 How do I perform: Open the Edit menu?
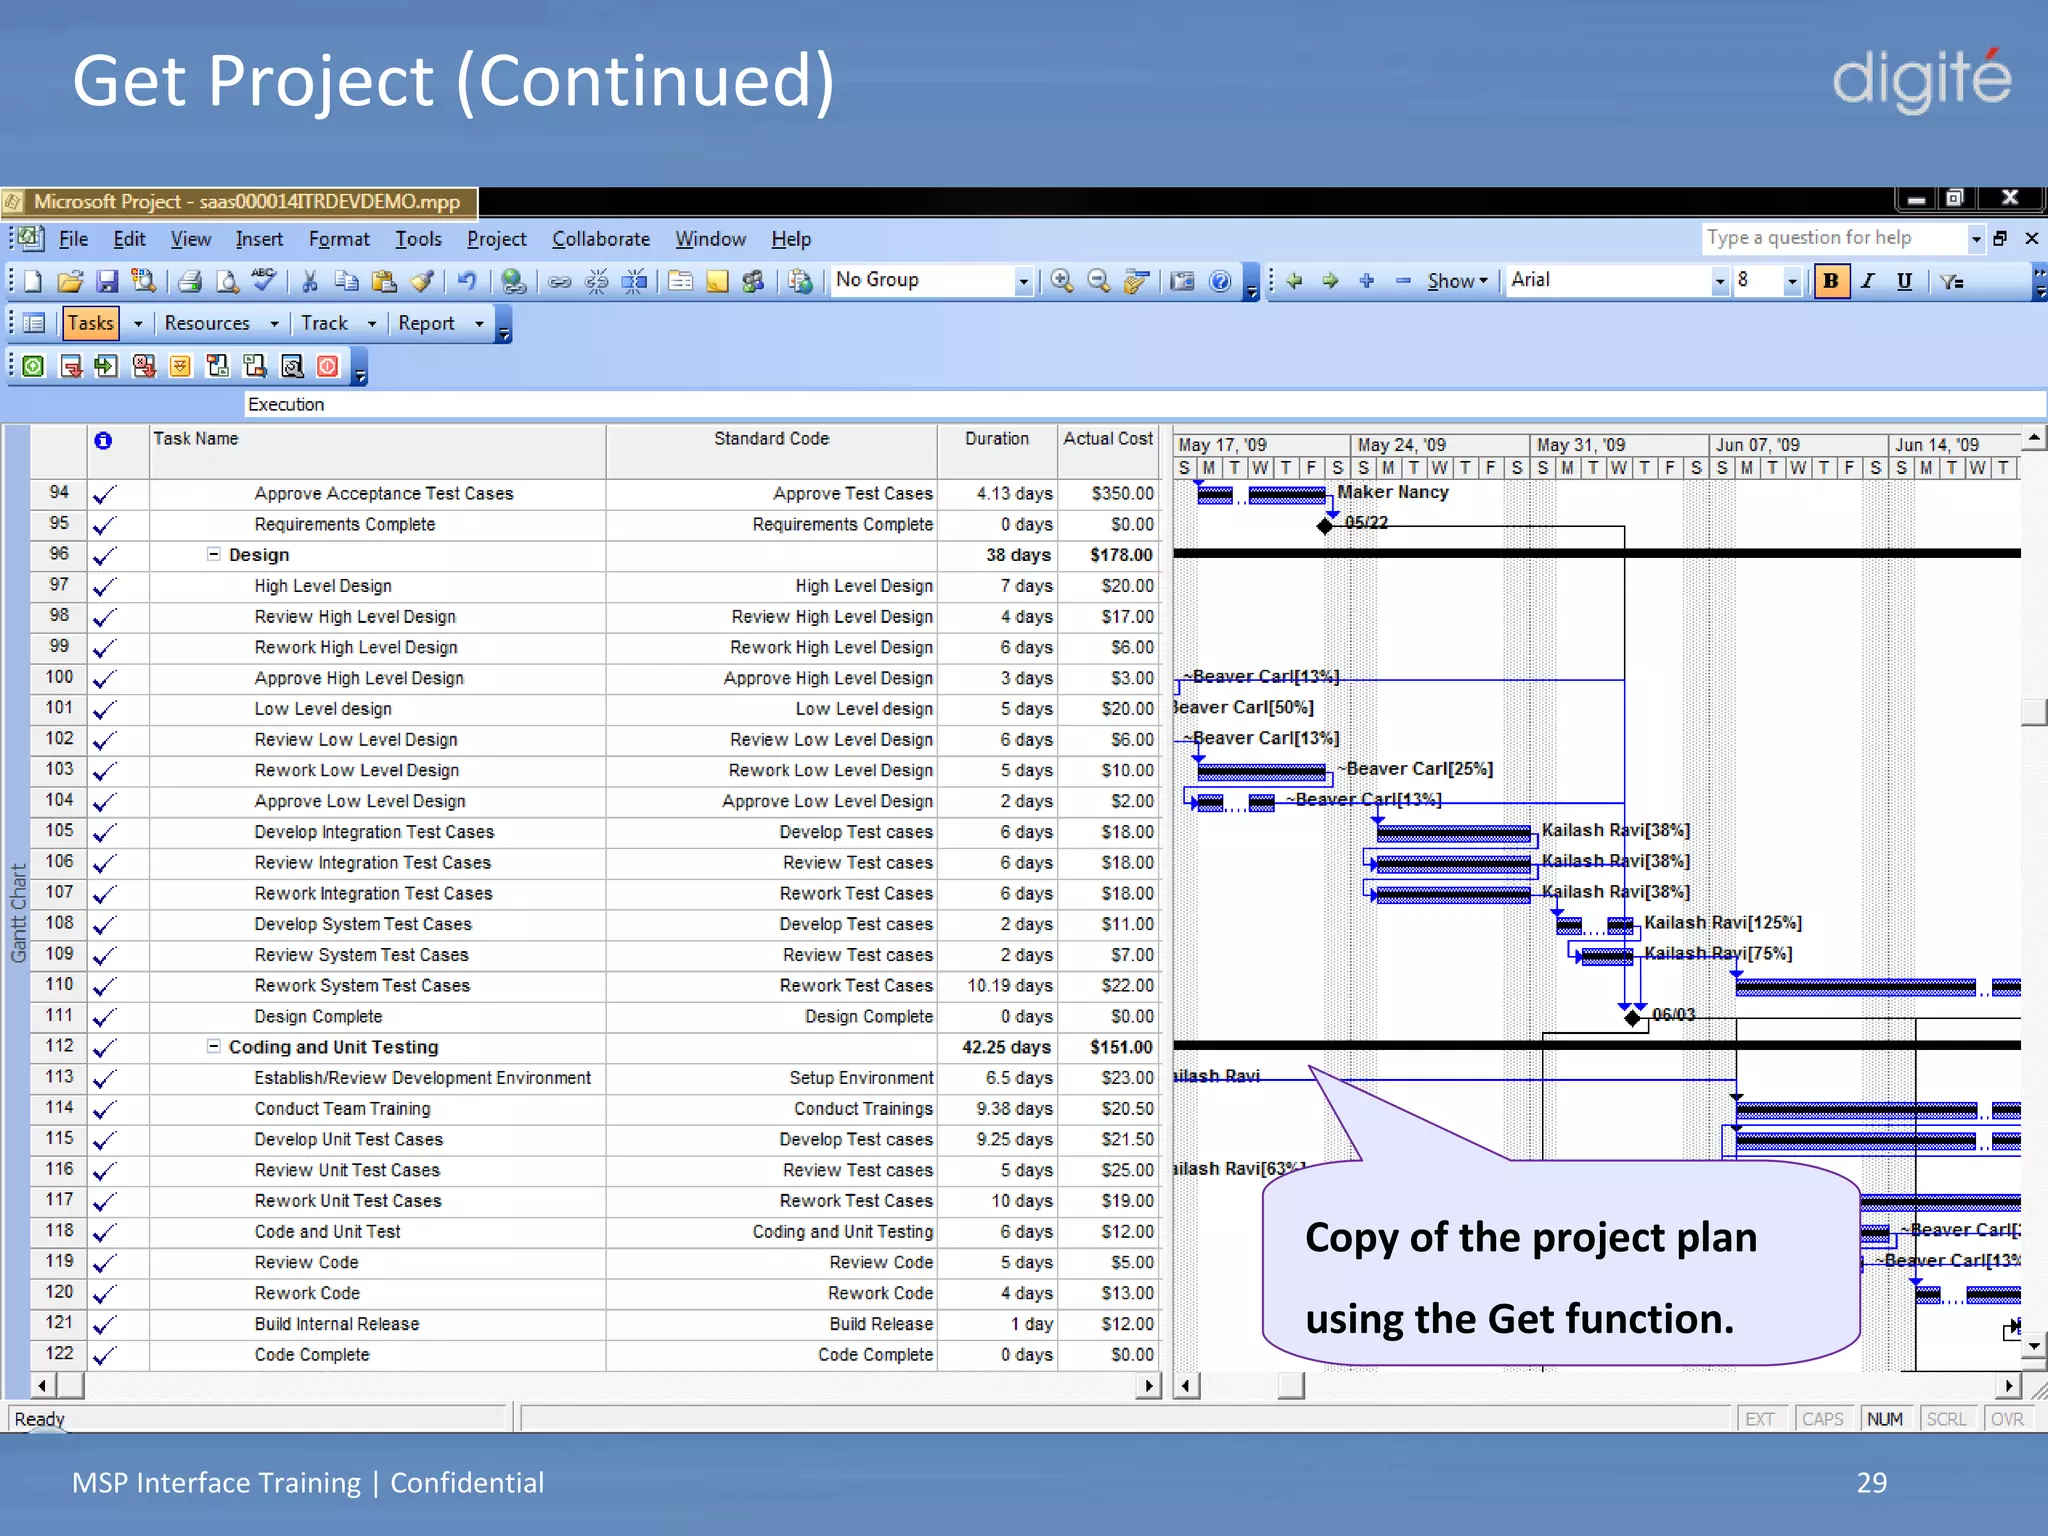pos(129,240)
